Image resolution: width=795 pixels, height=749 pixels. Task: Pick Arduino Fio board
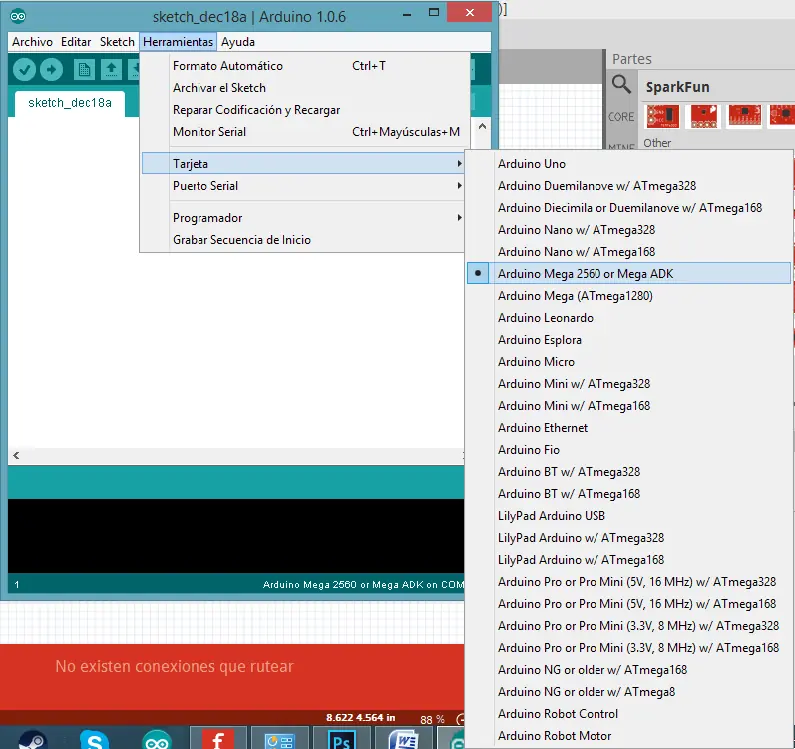coord(629,450)
